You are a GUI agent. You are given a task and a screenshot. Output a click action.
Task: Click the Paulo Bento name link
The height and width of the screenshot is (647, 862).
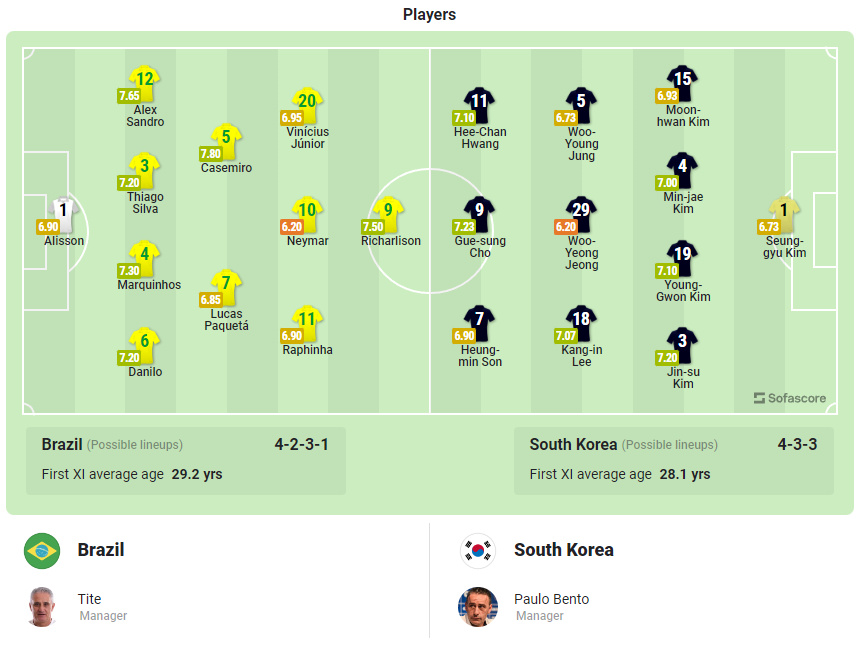tap(551, 599)
